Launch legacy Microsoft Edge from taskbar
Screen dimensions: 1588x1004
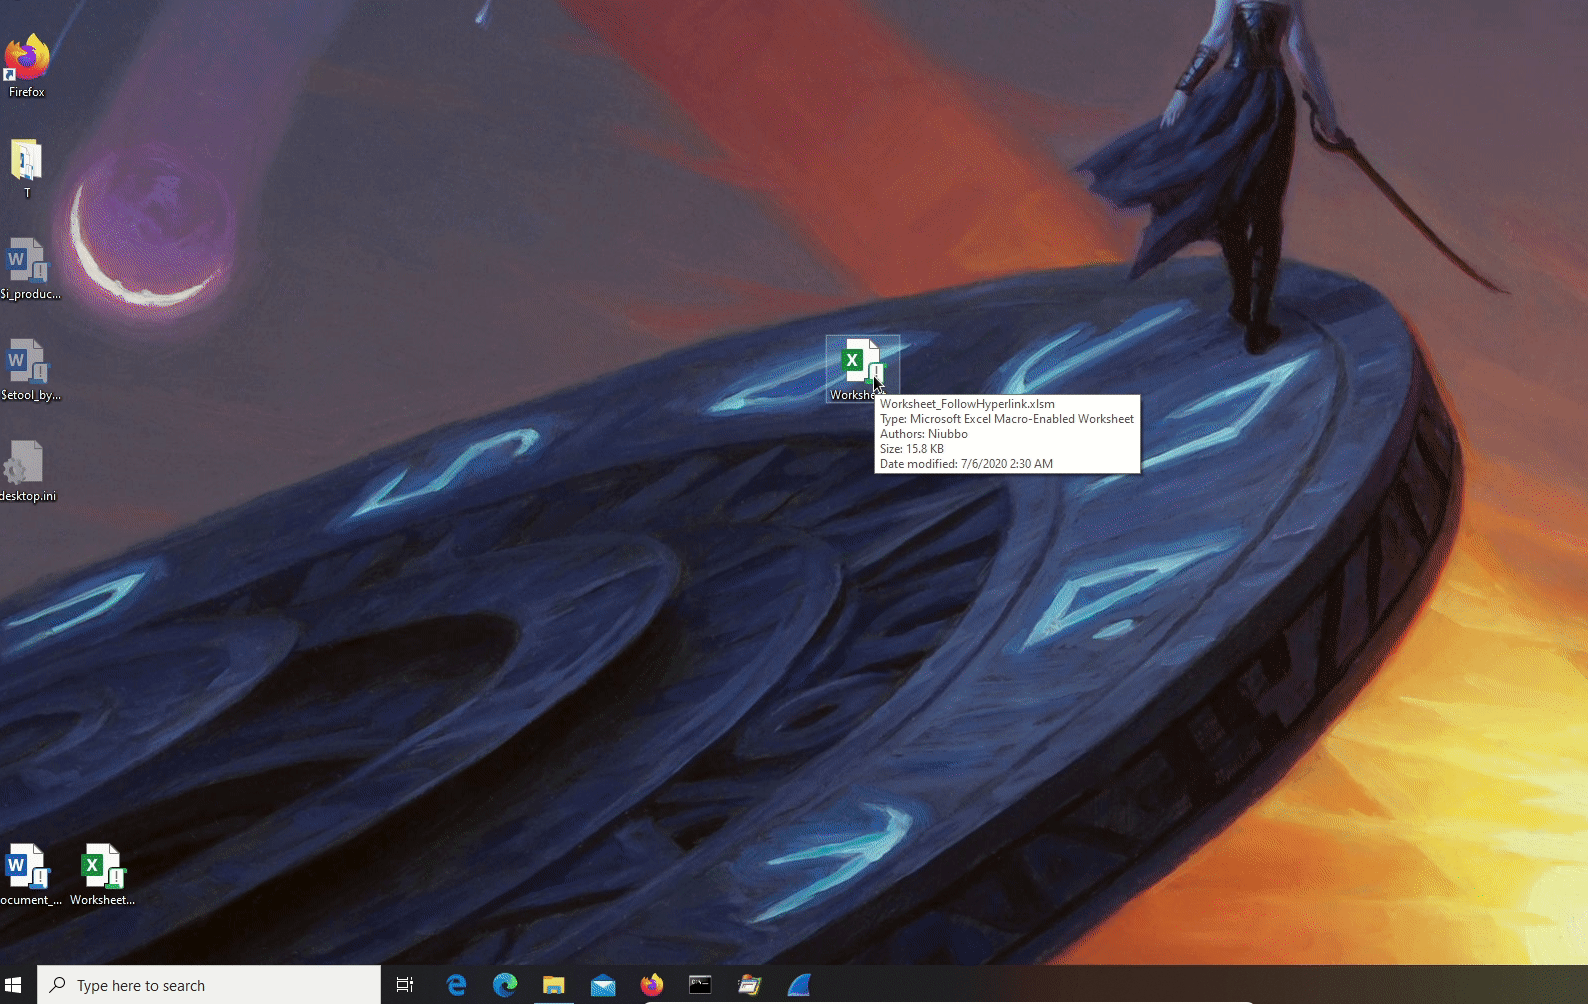(x=457, y=985)
